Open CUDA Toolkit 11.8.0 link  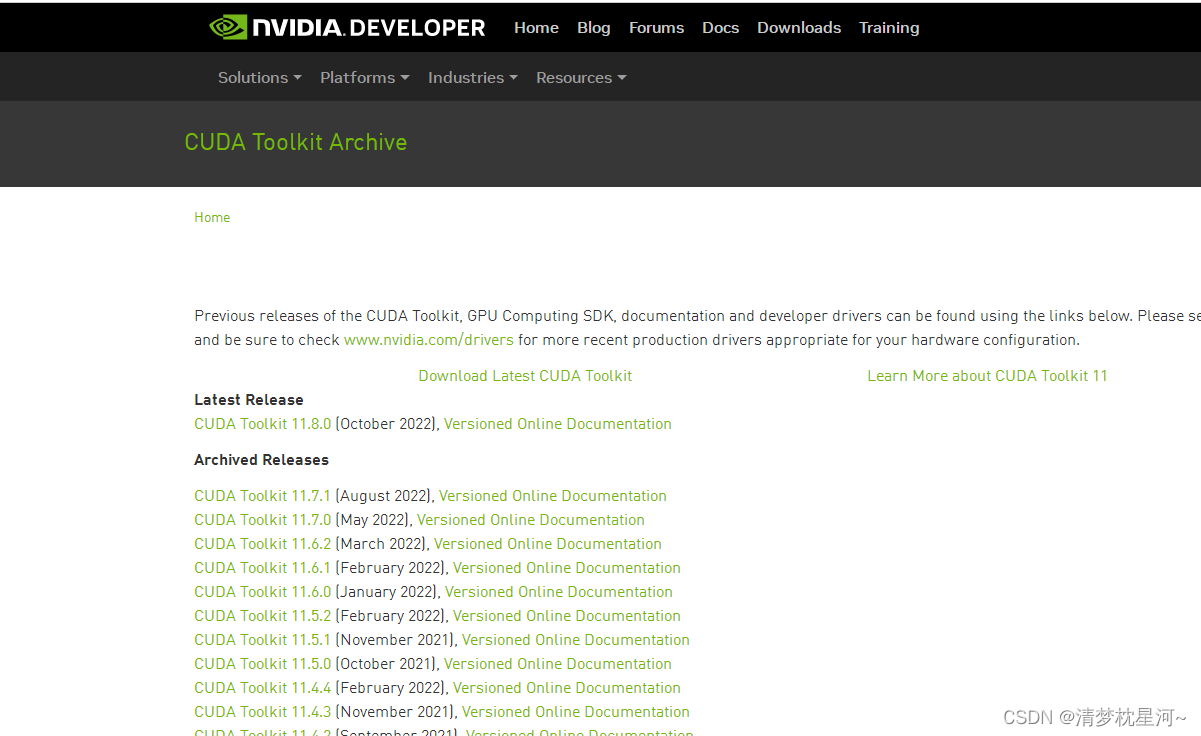pyautogui.click(x=262, y=424)
